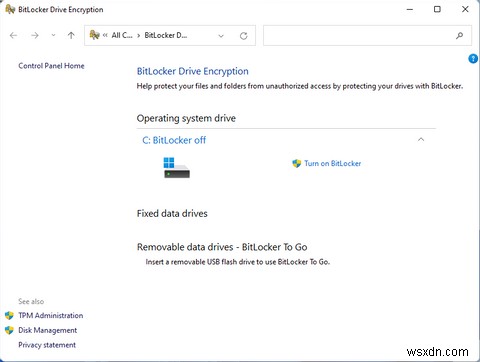Click the BitLocker Drive Encryption page heading
This screenshot has width=480, height=362.
click(x=193, y=71)
